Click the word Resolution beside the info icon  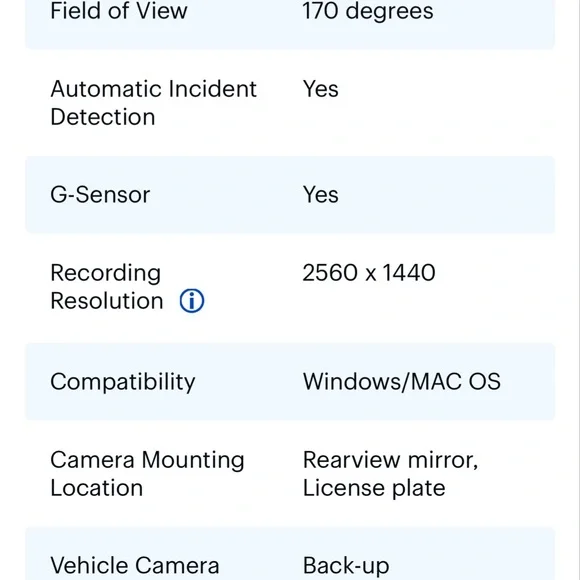[x=107, y=301]
